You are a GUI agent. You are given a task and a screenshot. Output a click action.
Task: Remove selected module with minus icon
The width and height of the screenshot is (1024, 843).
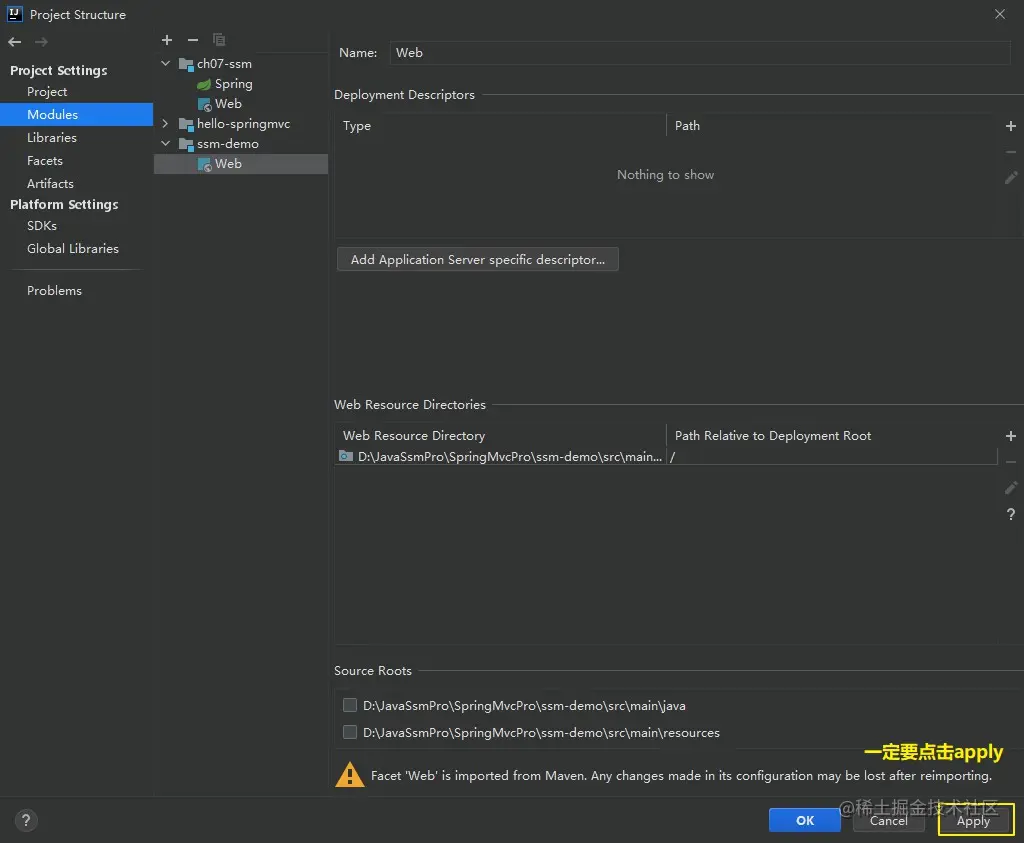(x=193, y=40)
